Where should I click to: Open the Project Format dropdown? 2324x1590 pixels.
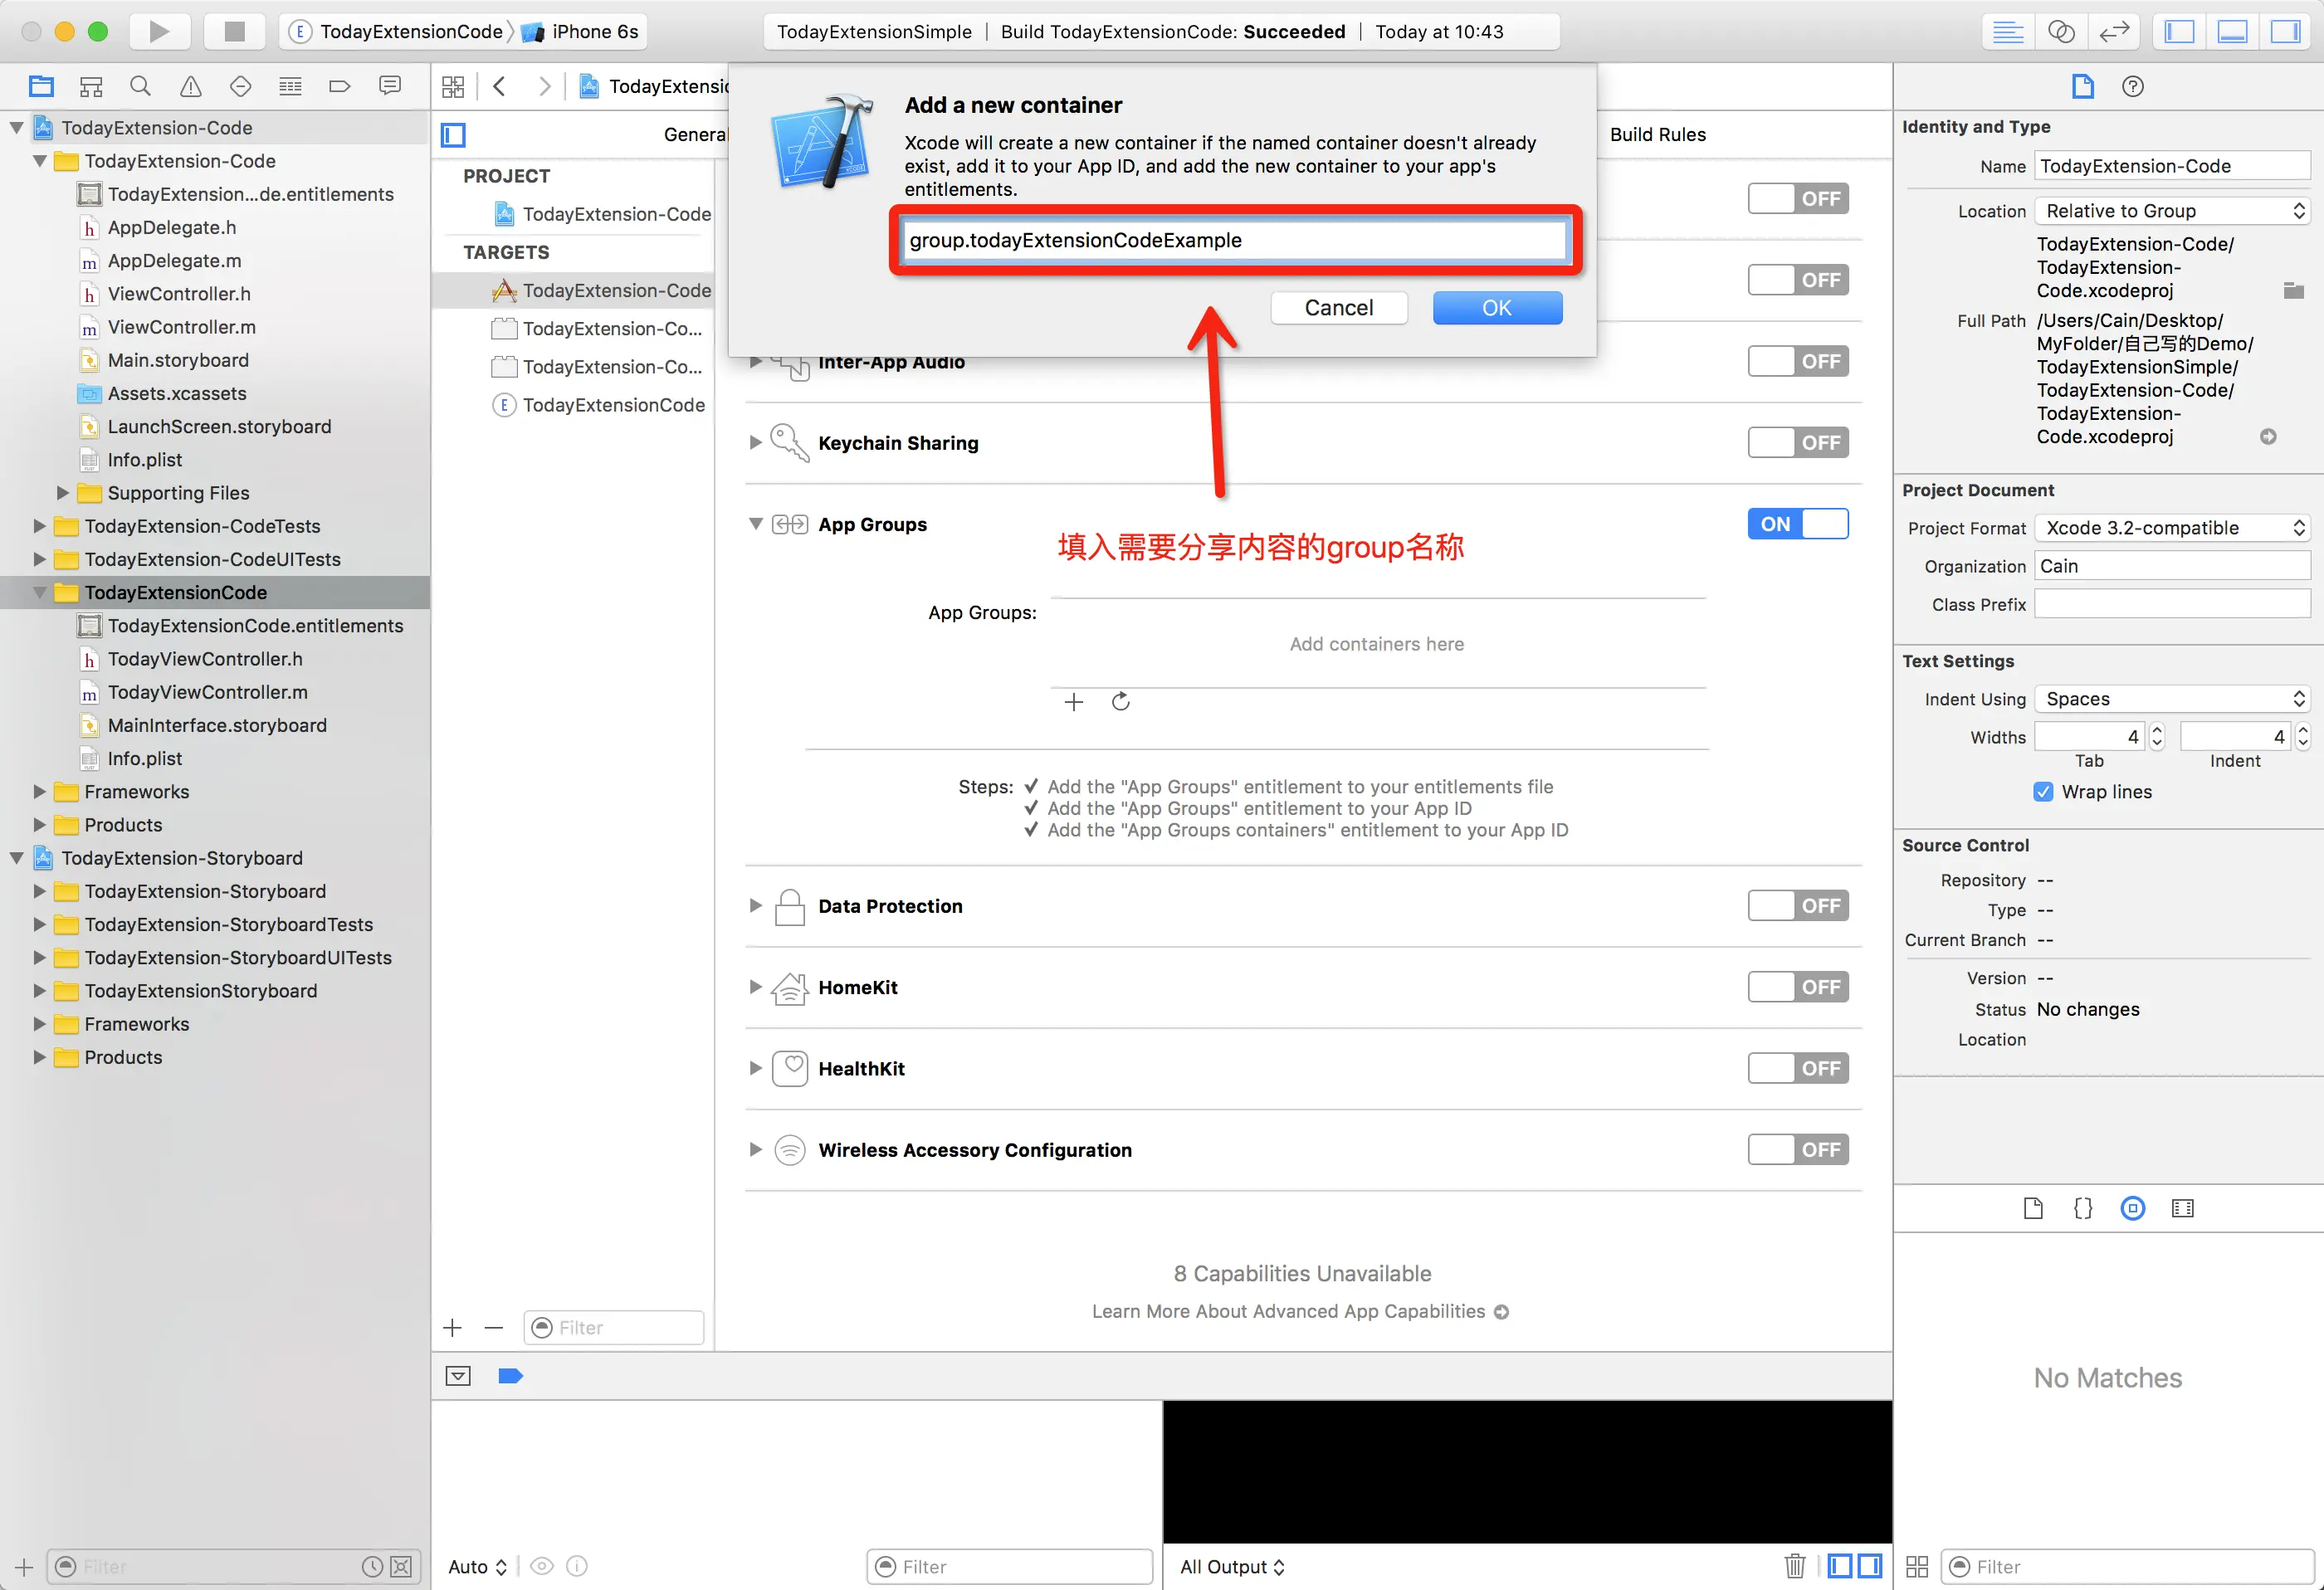pyautogui.click(x=2171, y=528)
